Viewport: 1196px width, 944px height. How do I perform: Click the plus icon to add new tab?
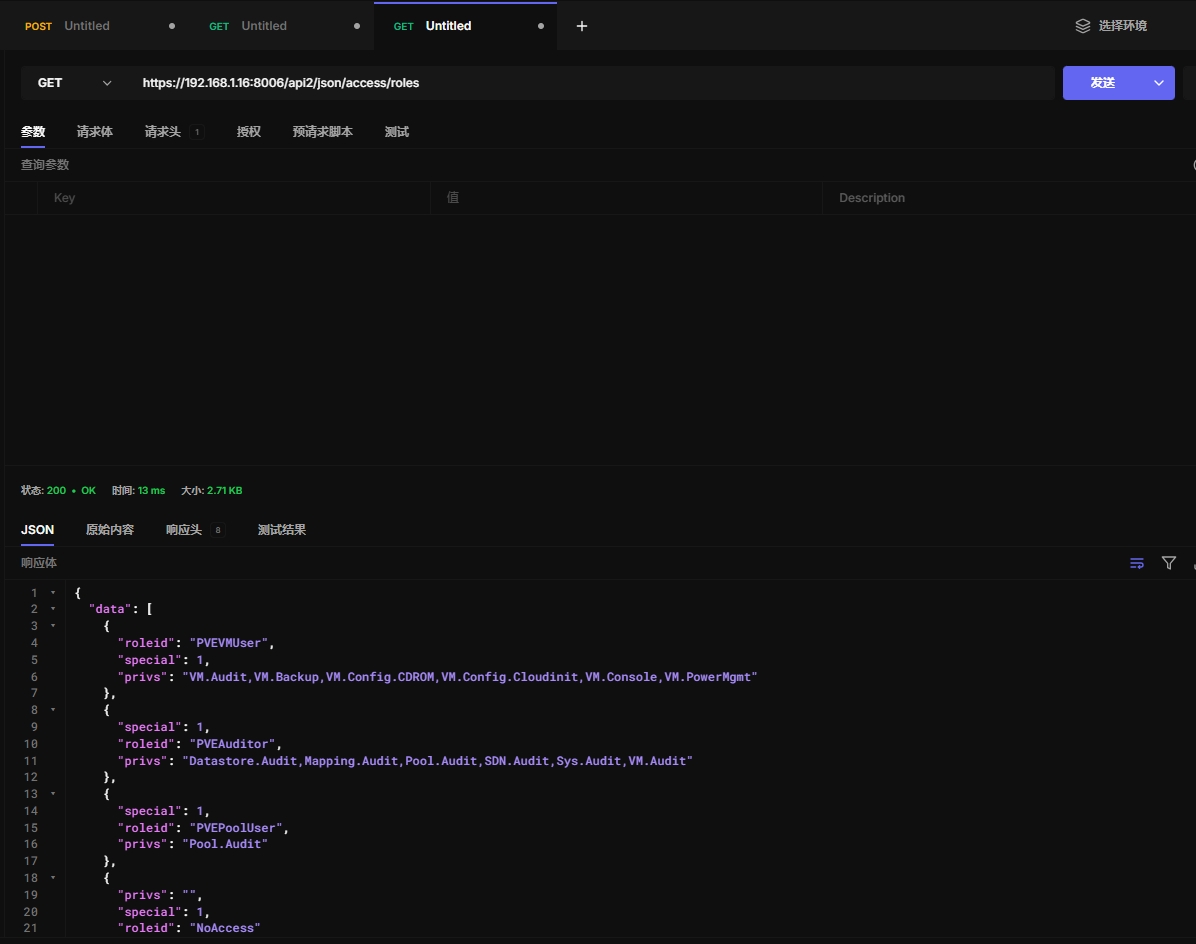(x=582, y=26)
